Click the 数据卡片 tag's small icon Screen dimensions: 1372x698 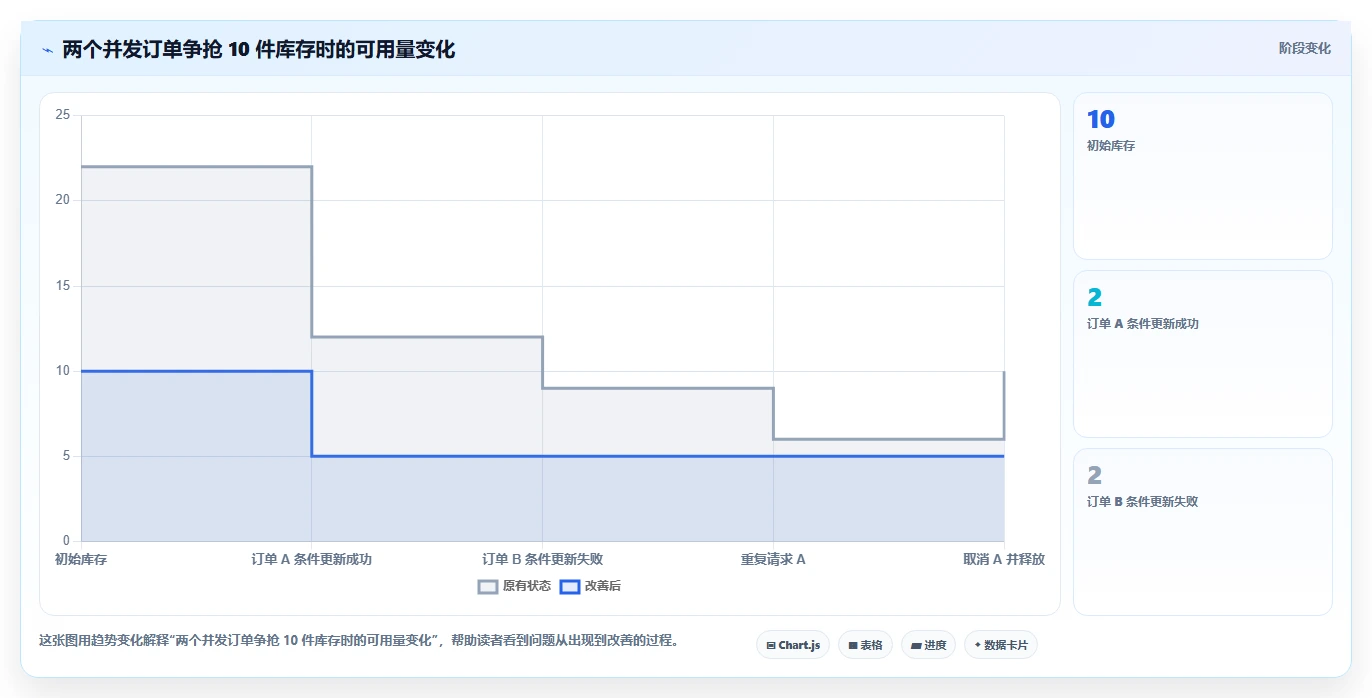[x=978, y=646]
